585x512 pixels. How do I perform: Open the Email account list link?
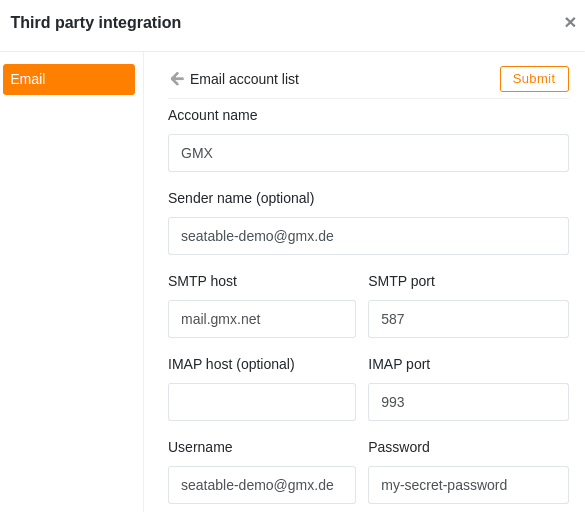(244, 79)
